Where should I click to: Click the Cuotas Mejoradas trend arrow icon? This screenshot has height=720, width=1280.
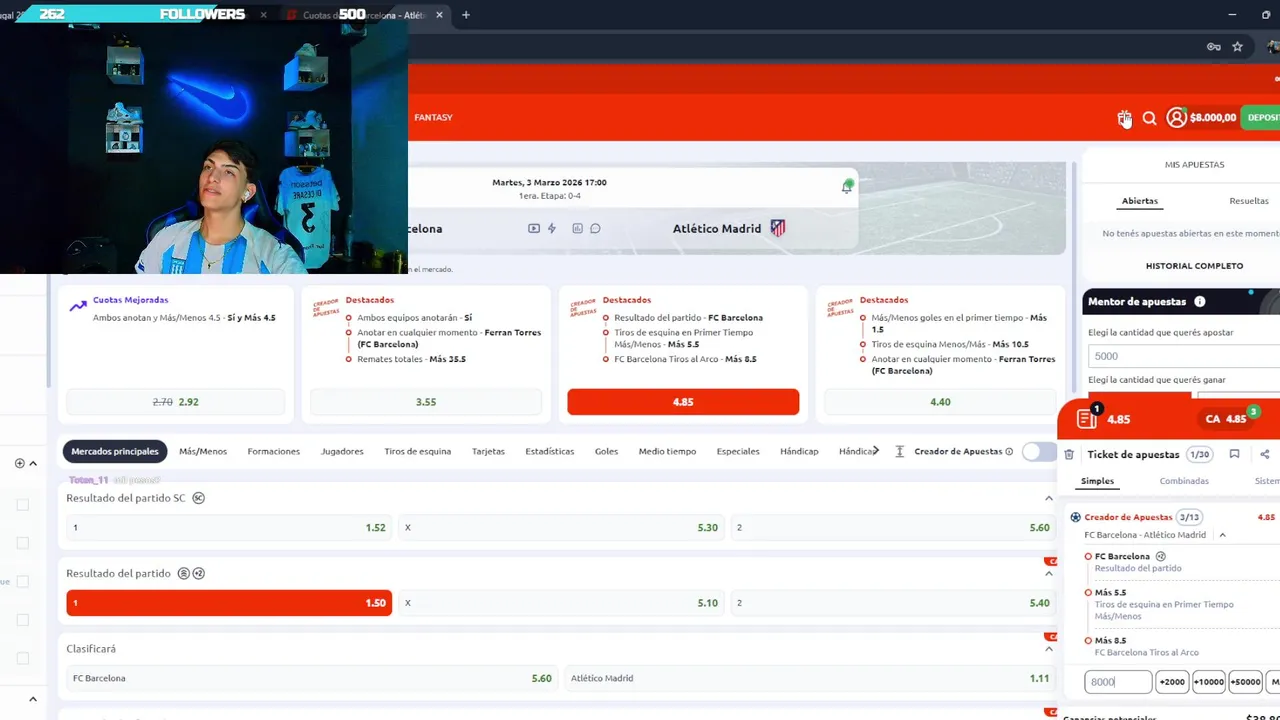(78, 305)
